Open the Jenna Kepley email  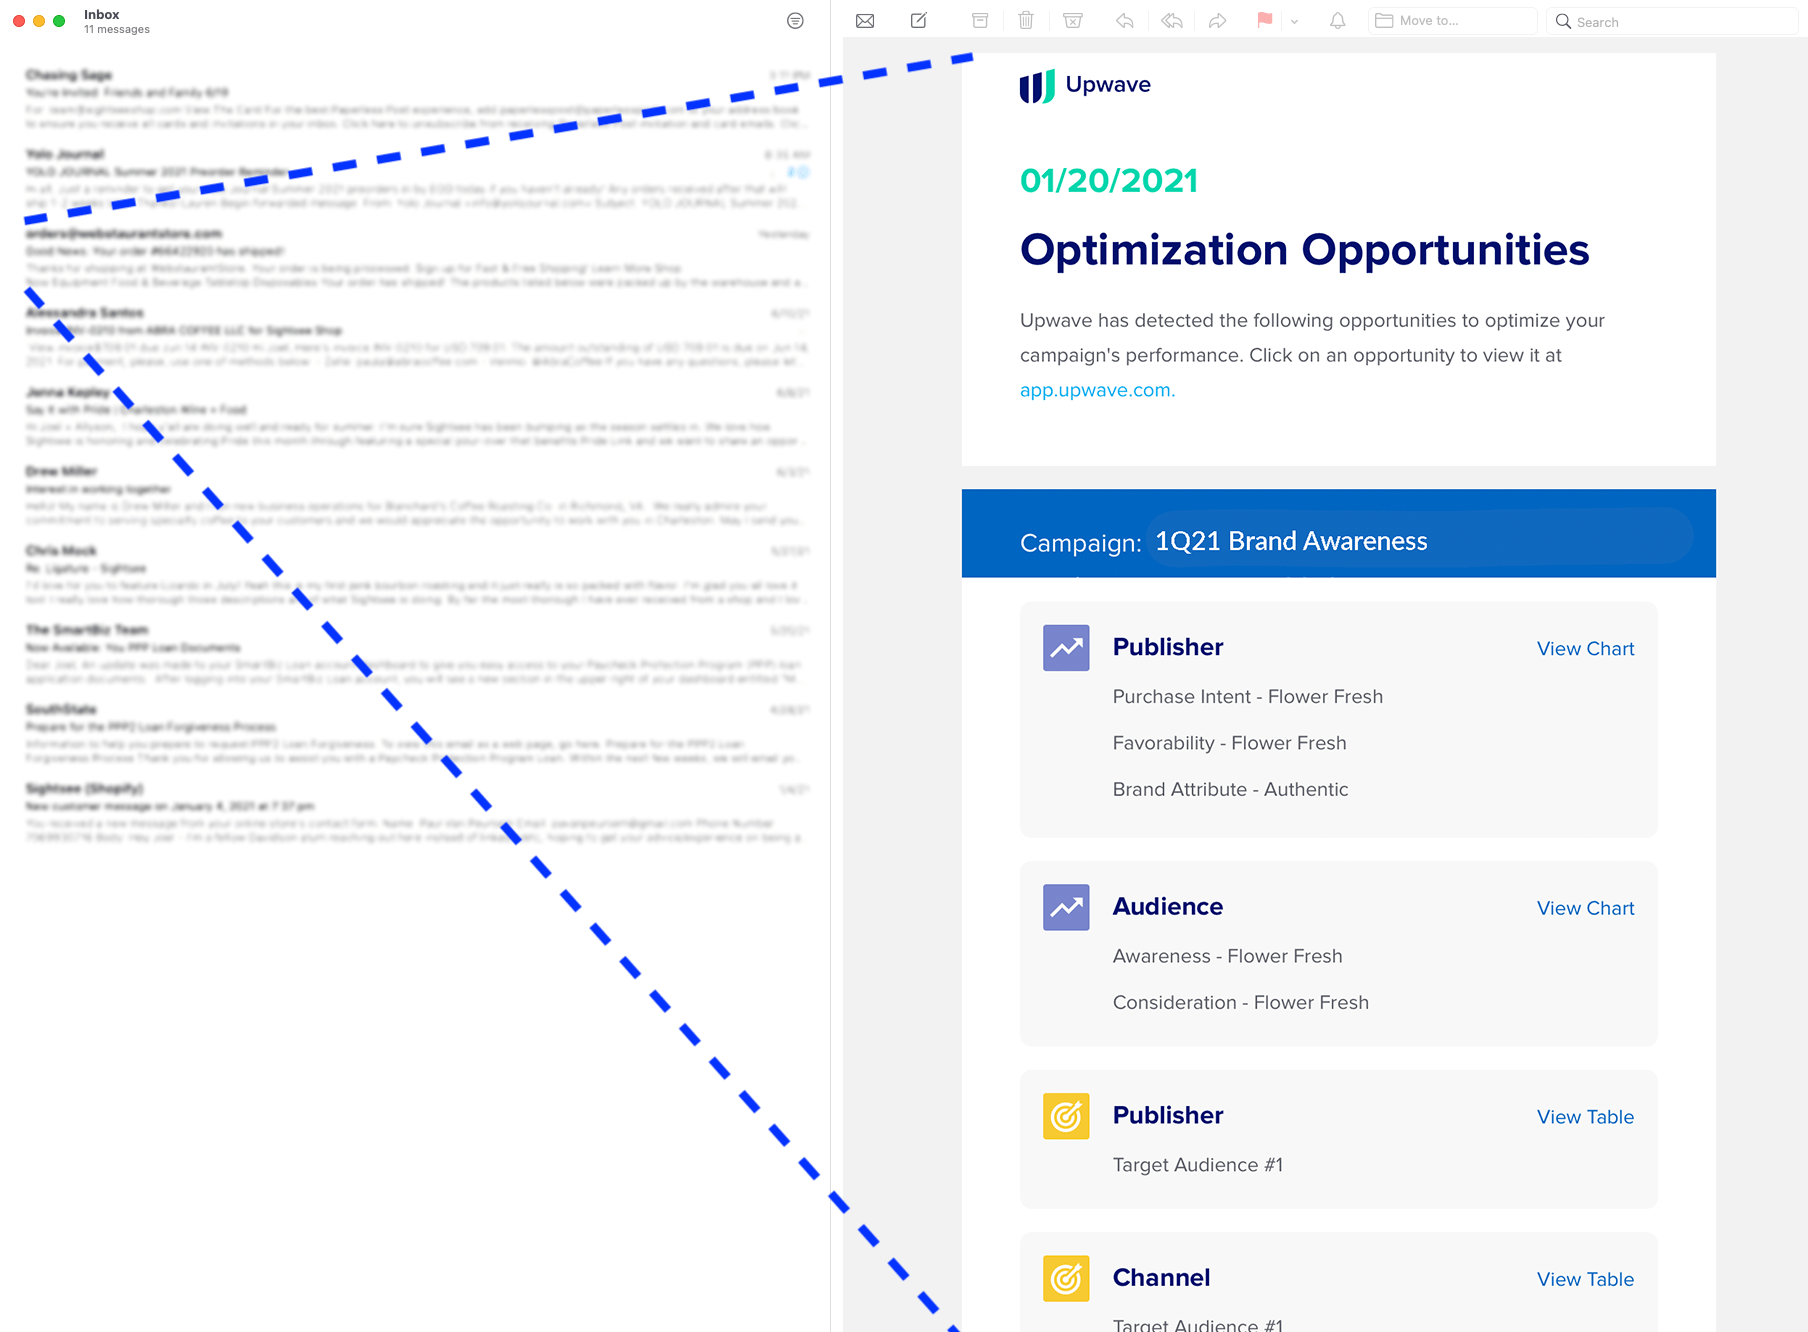(x=417, y=417)
